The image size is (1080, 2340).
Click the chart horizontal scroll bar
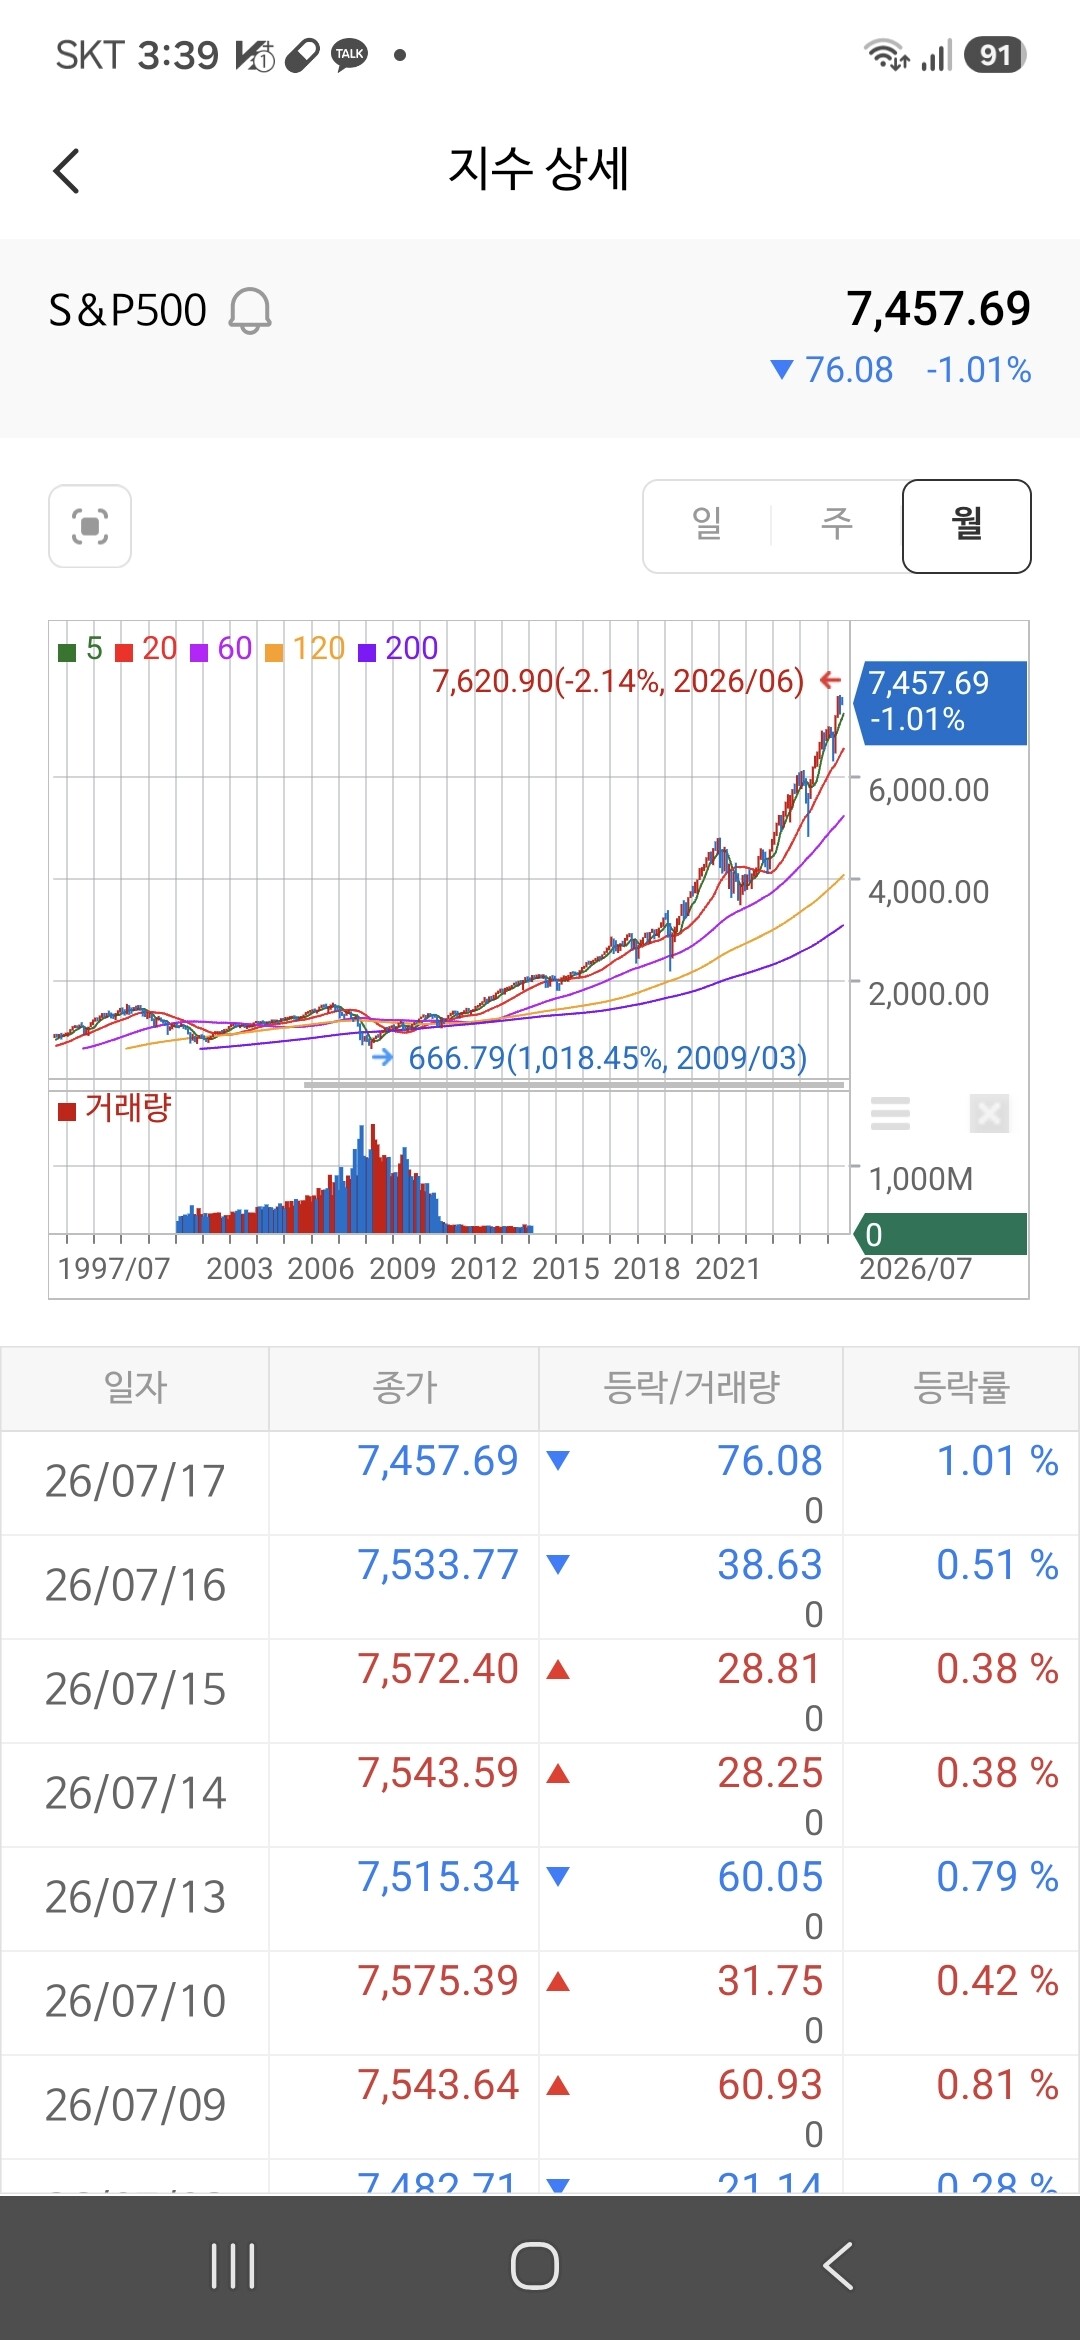[x=574, y=1084]
